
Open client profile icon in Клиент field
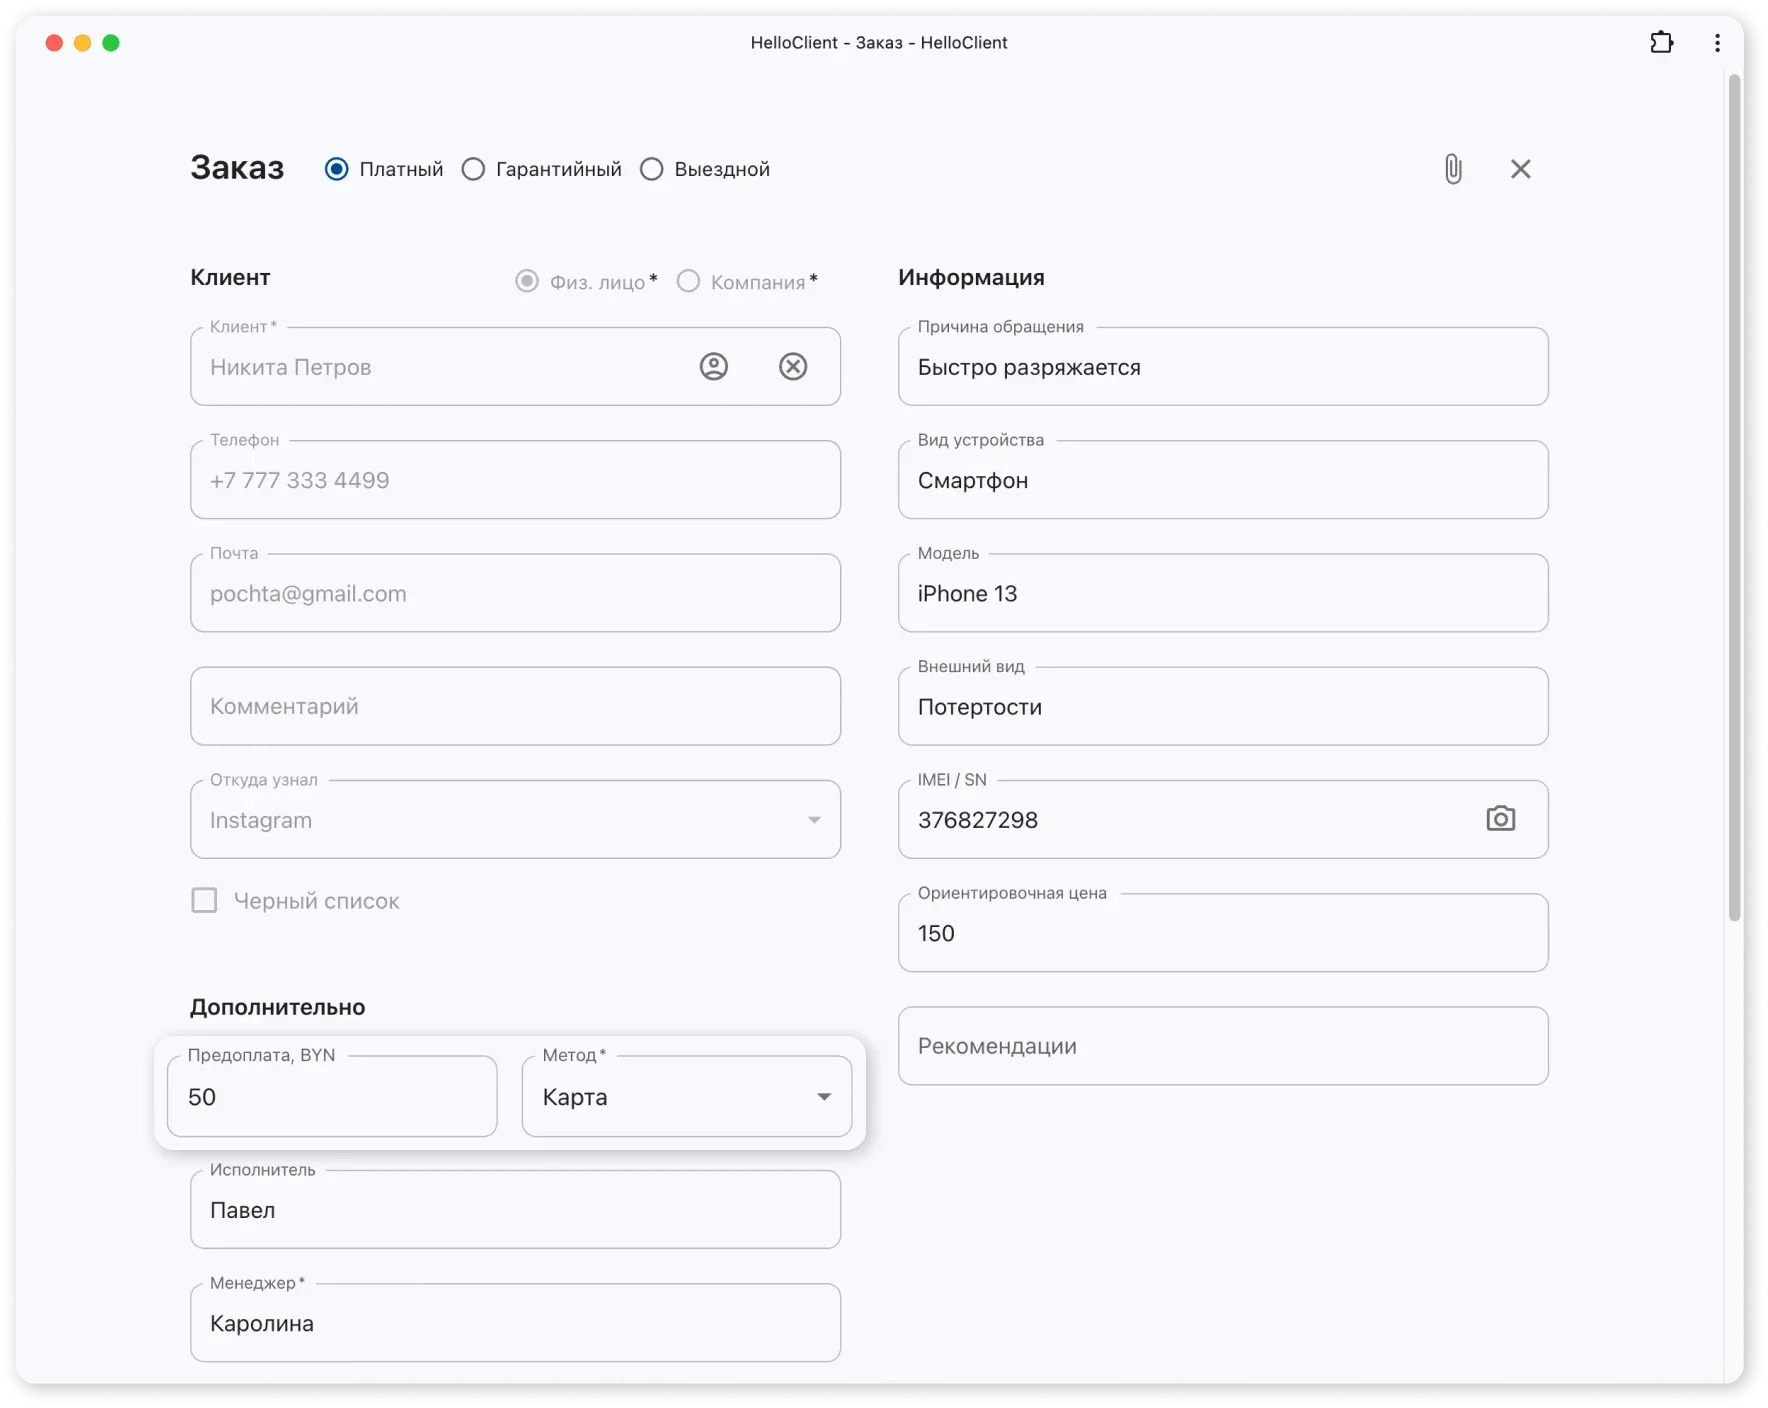click(x=713, y=367)
